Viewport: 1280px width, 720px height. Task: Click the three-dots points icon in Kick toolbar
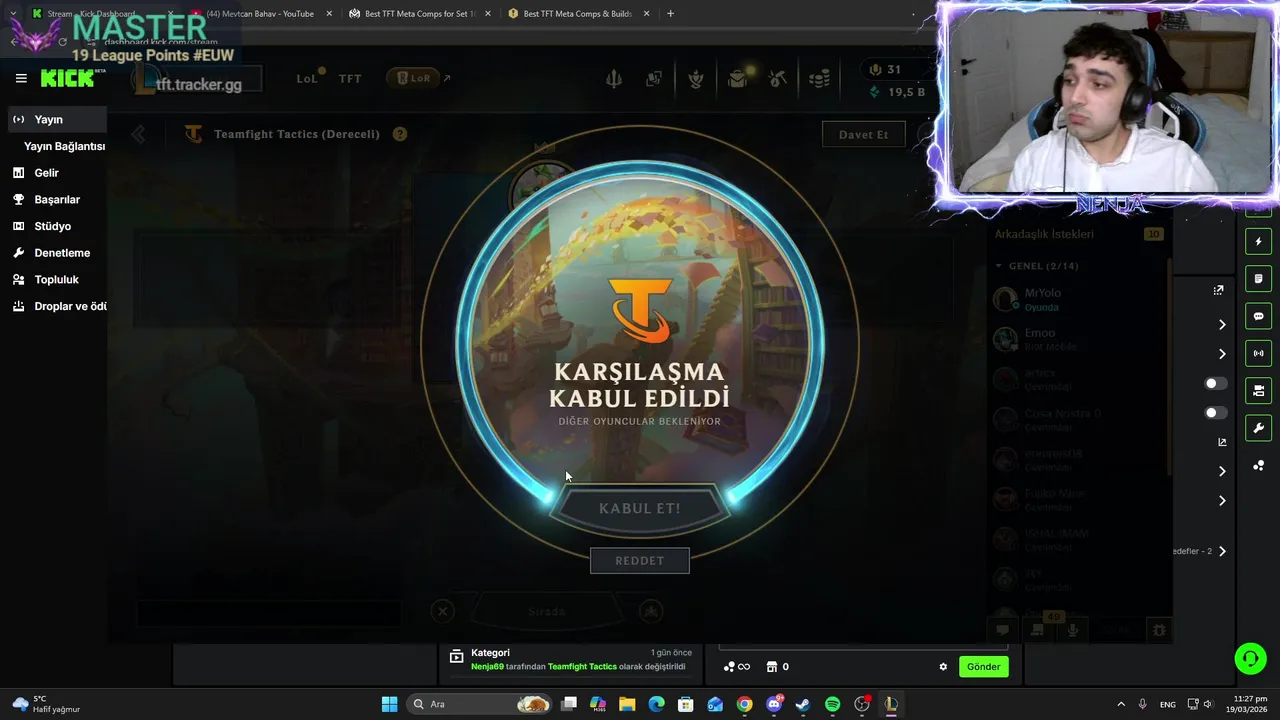pyautogui.click(x=1258, y=466)
